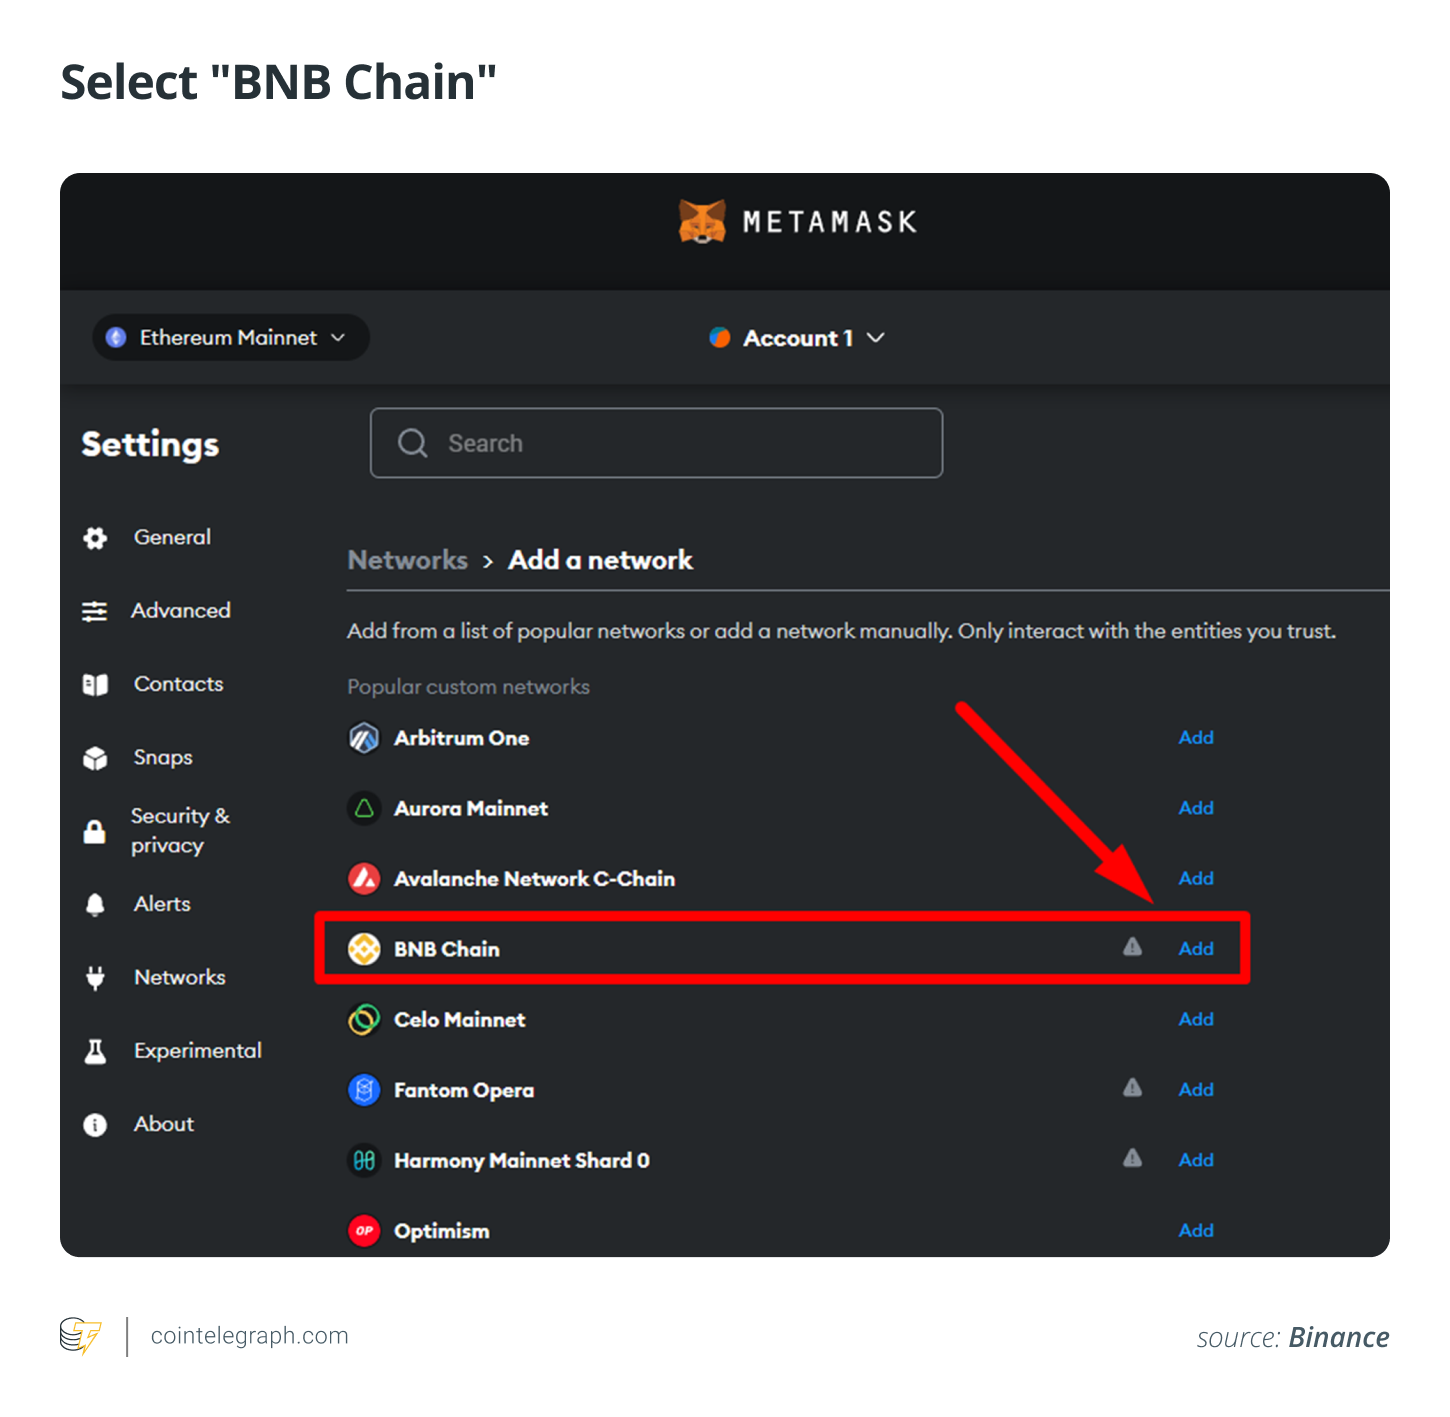Open General settings via gear icon
Image resolution: width=1450 pixels, height=1417 pixels.
point(95,537)
